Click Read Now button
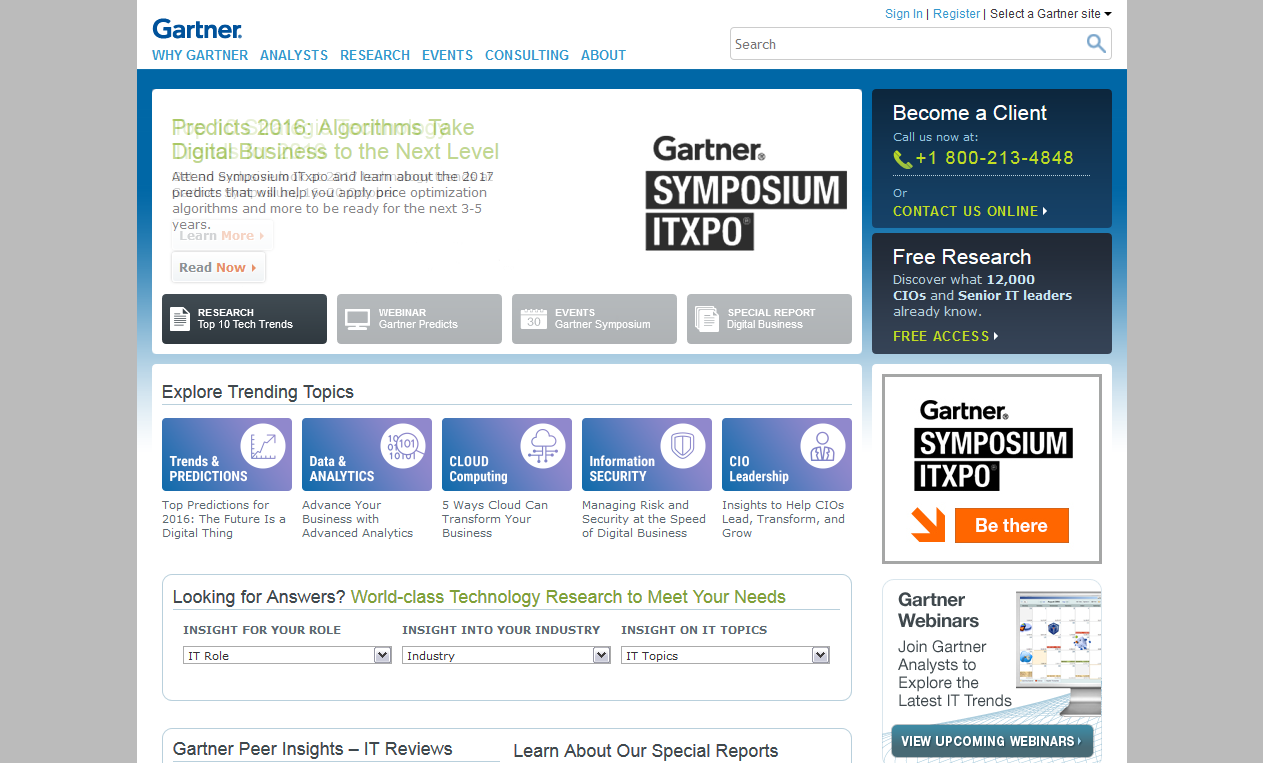Screen dimensions: 1263x763 [x=218, y=267]
